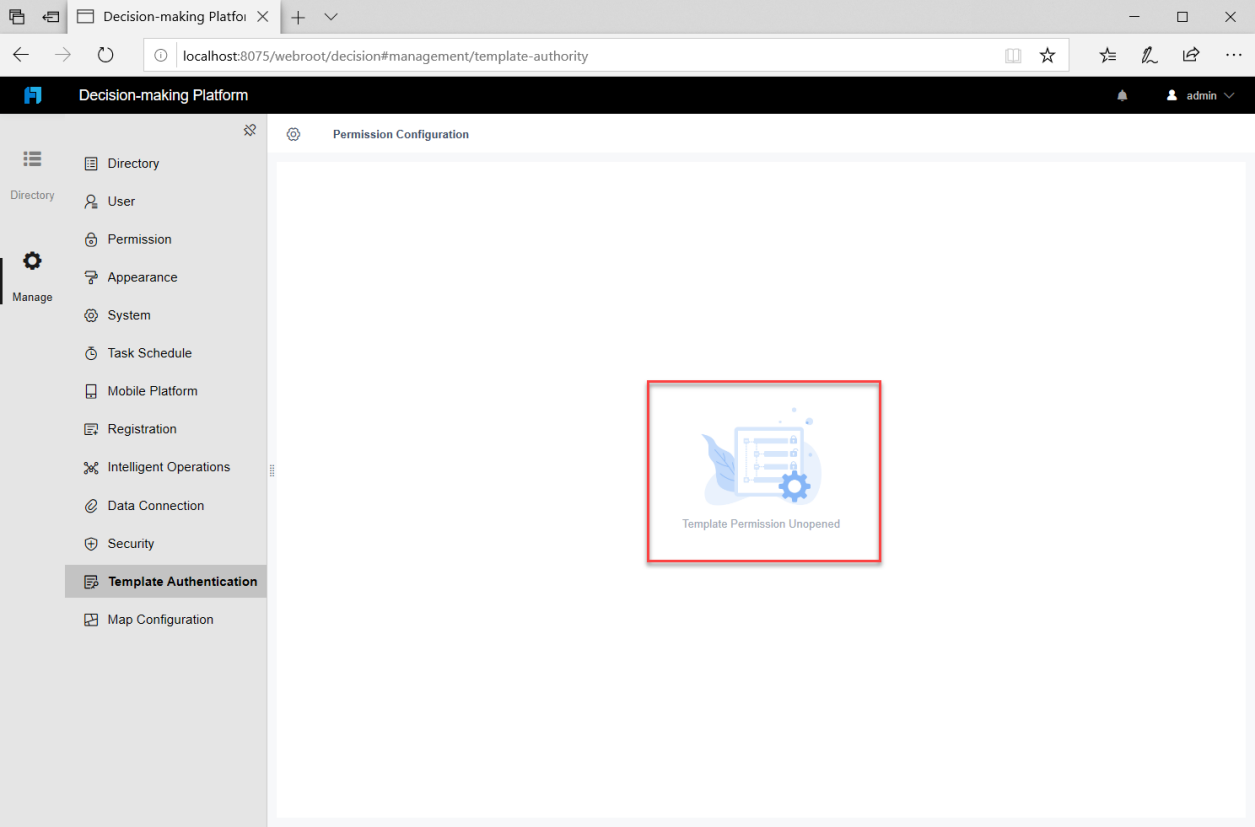Open Template Authentication settings
The width and height of the screenshot is (1255, 827).
(181, 581)
